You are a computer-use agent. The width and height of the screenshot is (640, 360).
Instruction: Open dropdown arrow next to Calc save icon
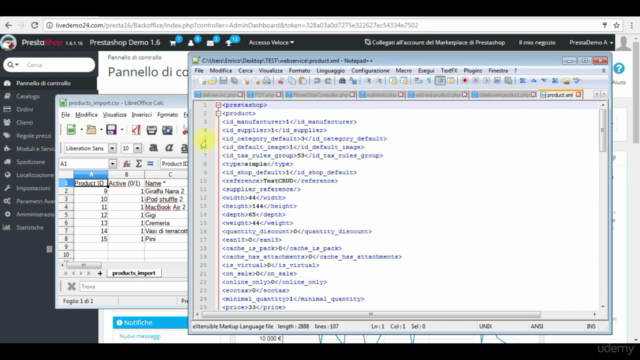tap(122, 130)
